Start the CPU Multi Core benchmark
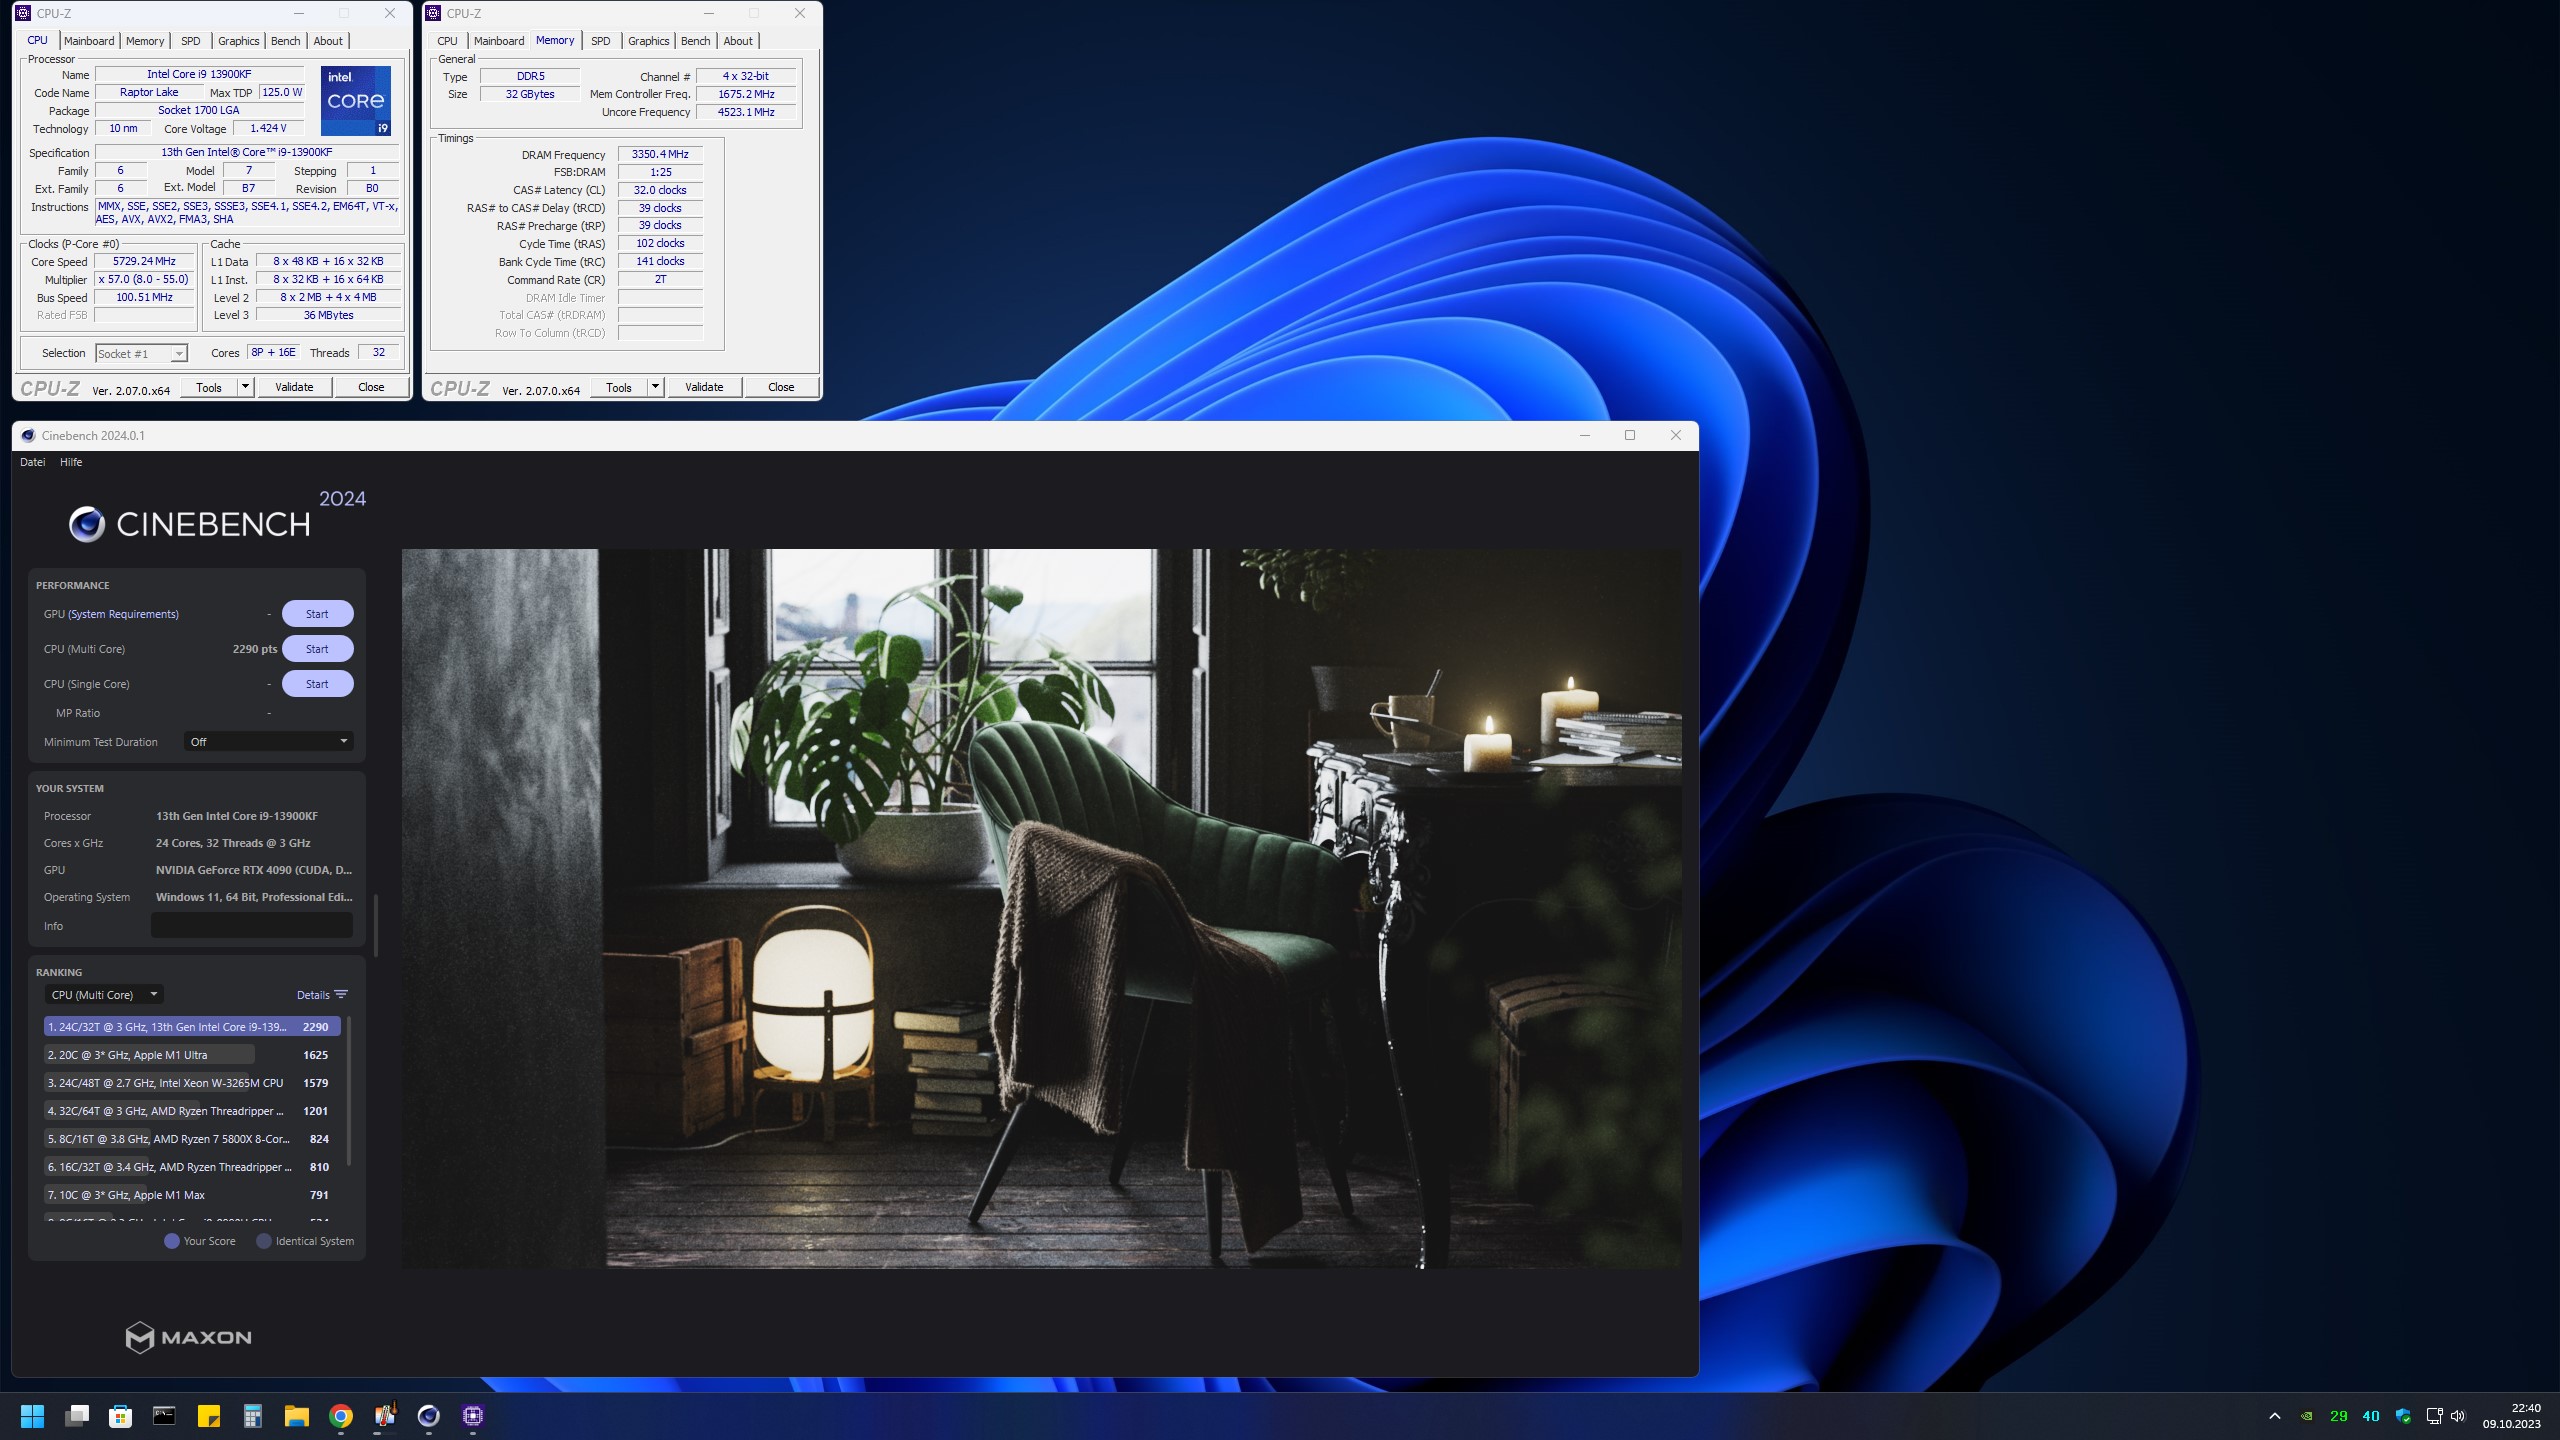 (317, 649)
